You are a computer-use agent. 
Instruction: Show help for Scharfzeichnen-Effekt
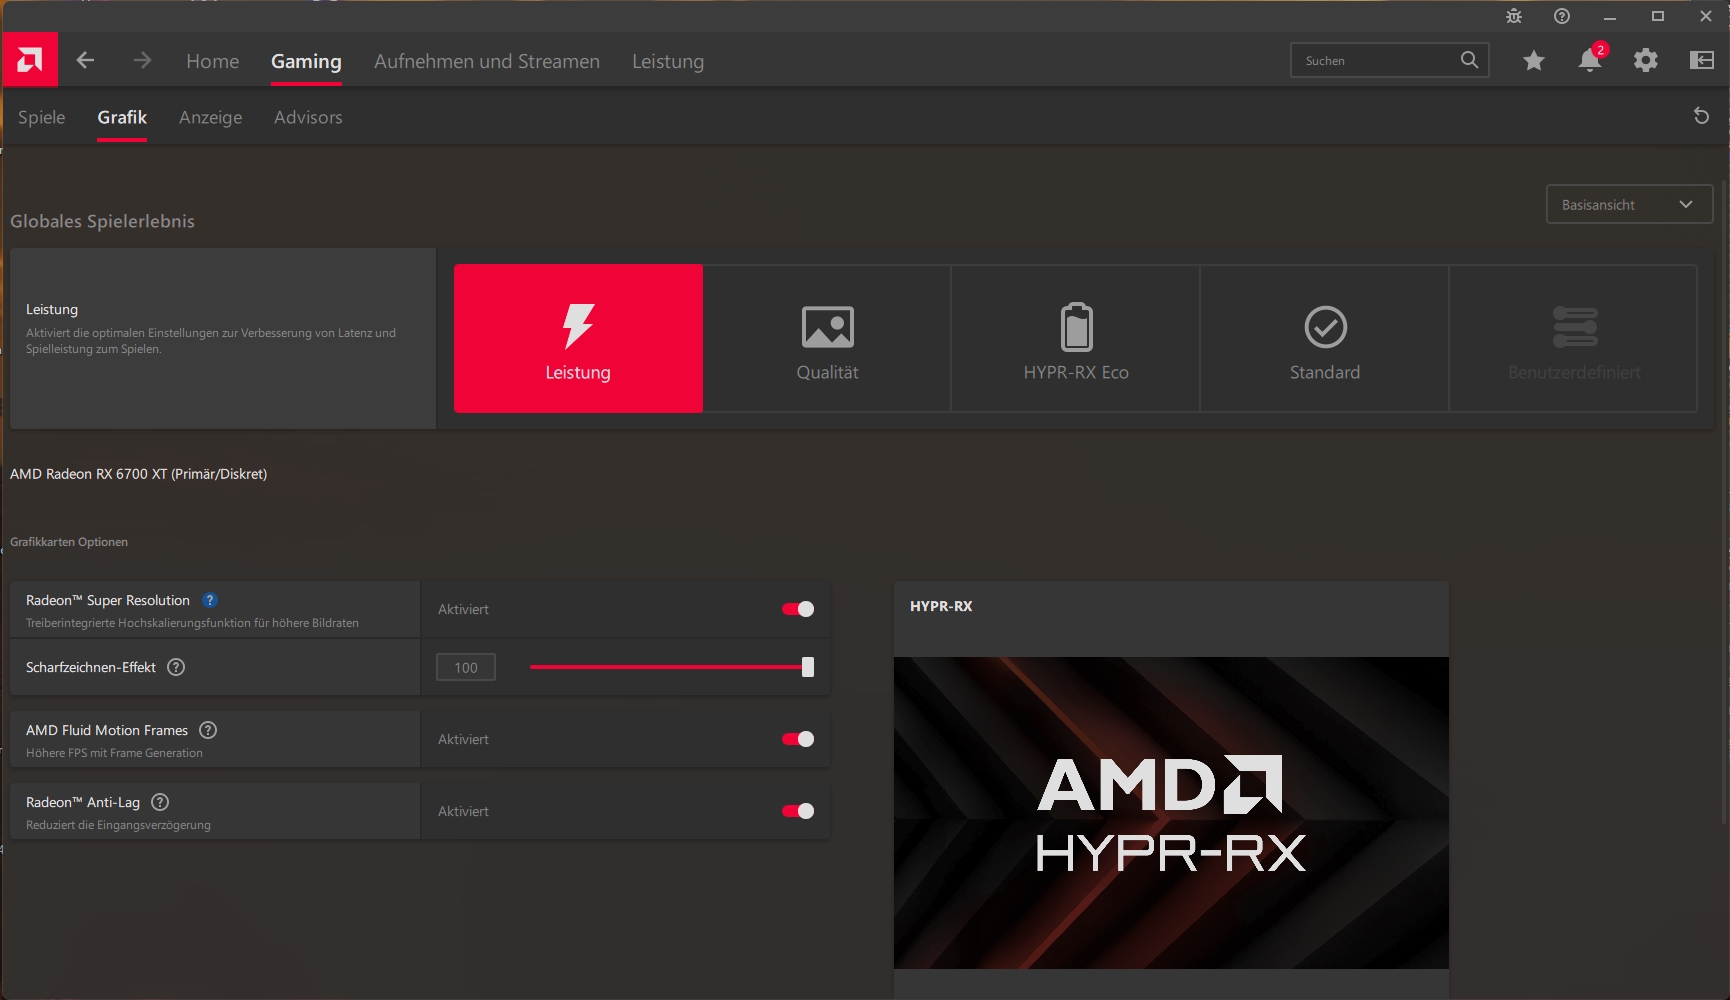[x=176, y=667]
